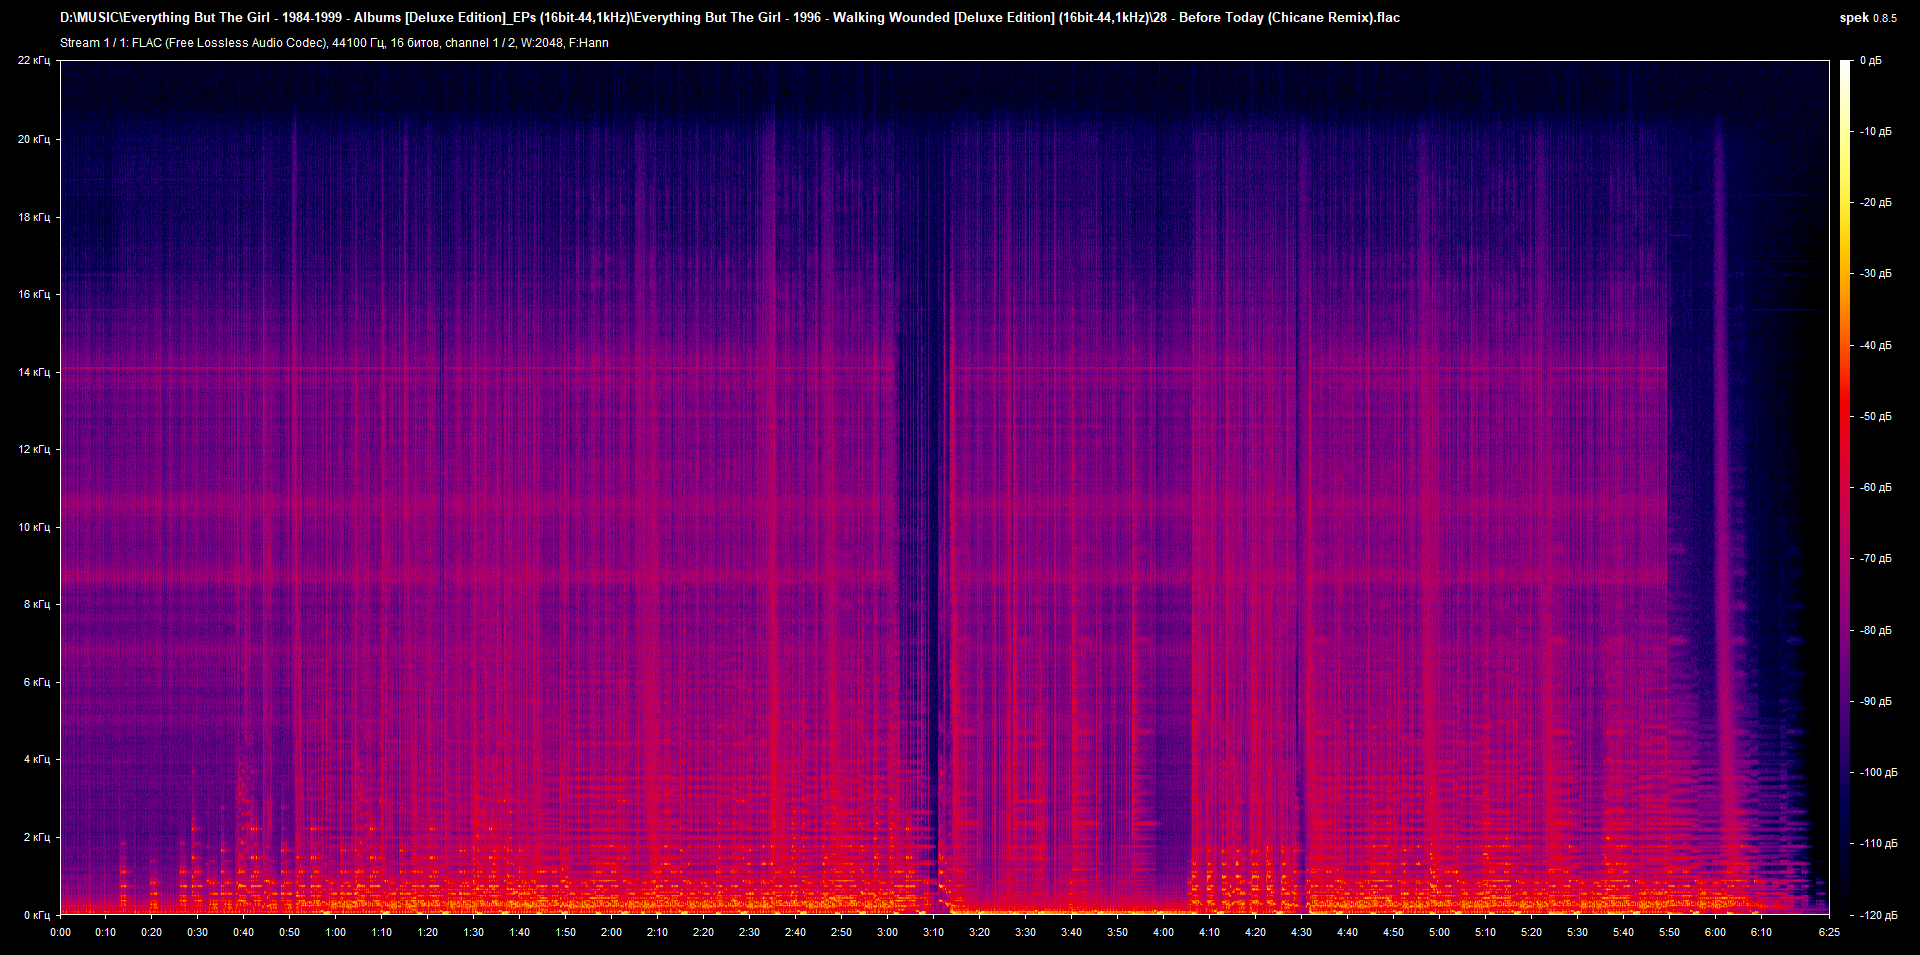Click the '1:00' time axis label

336,932
